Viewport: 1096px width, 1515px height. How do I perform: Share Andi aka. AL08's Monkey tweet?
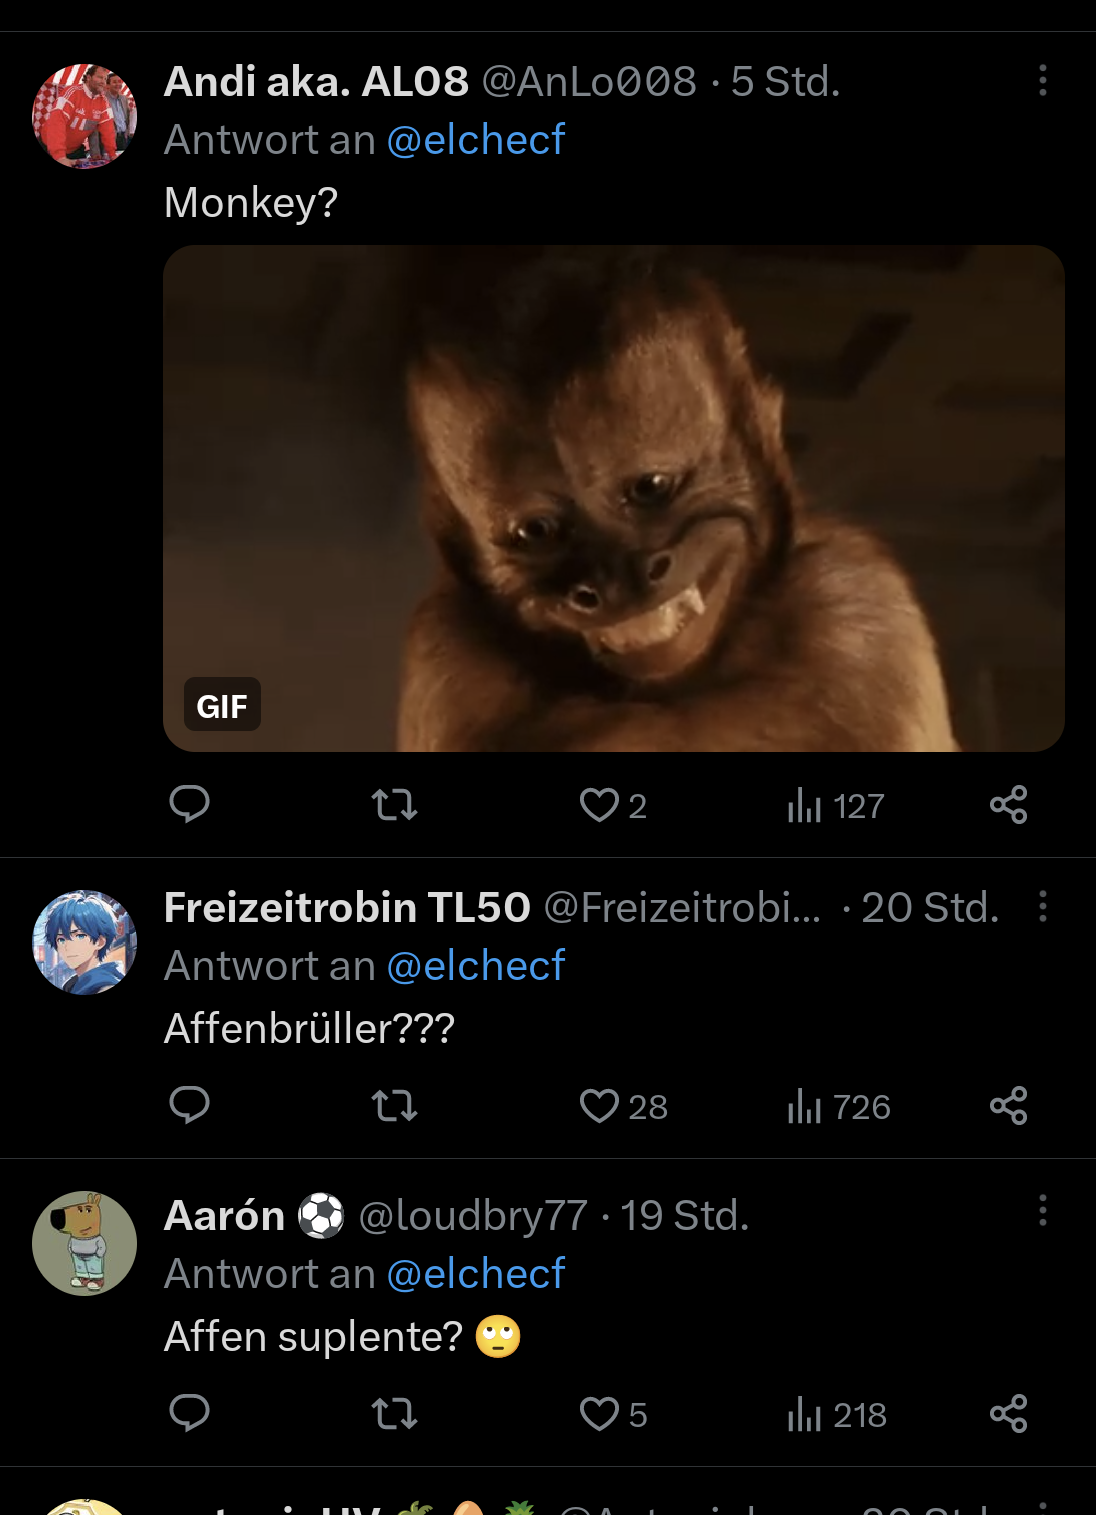[1008, 804]
